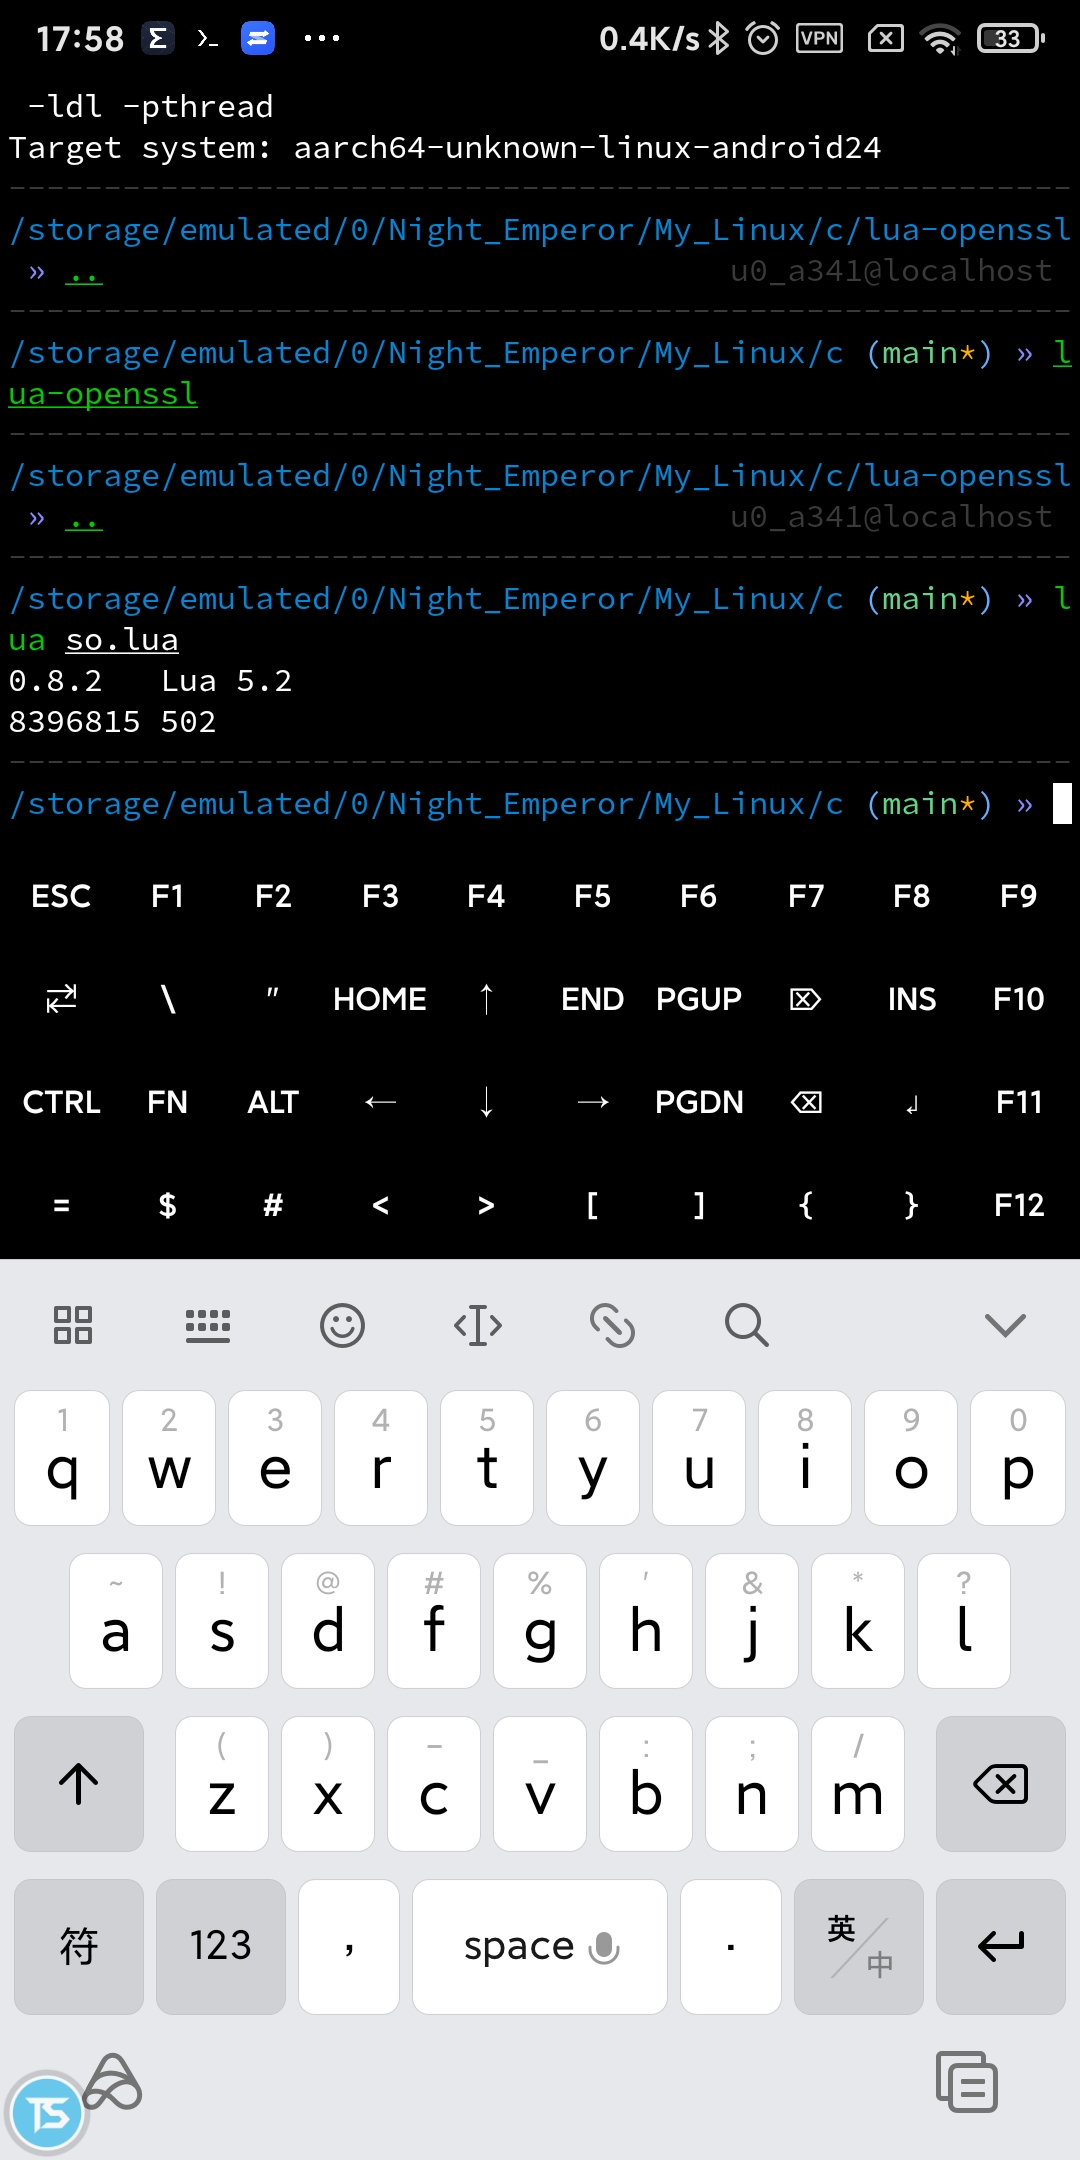The image size is (1080, 2160).
Task: Tap the Termux icon in status bar
Action: (x=207, y=39)
